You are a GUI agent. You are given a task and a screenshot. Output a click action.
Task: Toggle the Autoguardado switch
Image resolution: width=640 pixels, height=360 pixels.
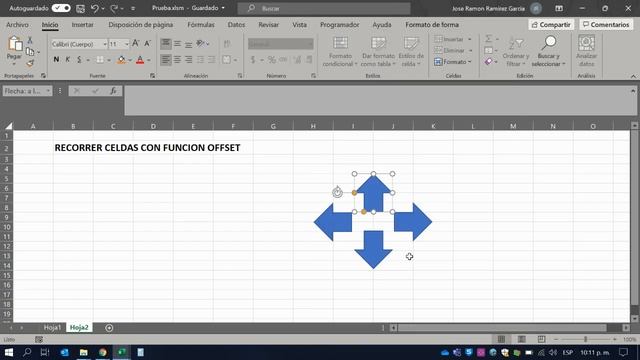[x=61, y=8]
